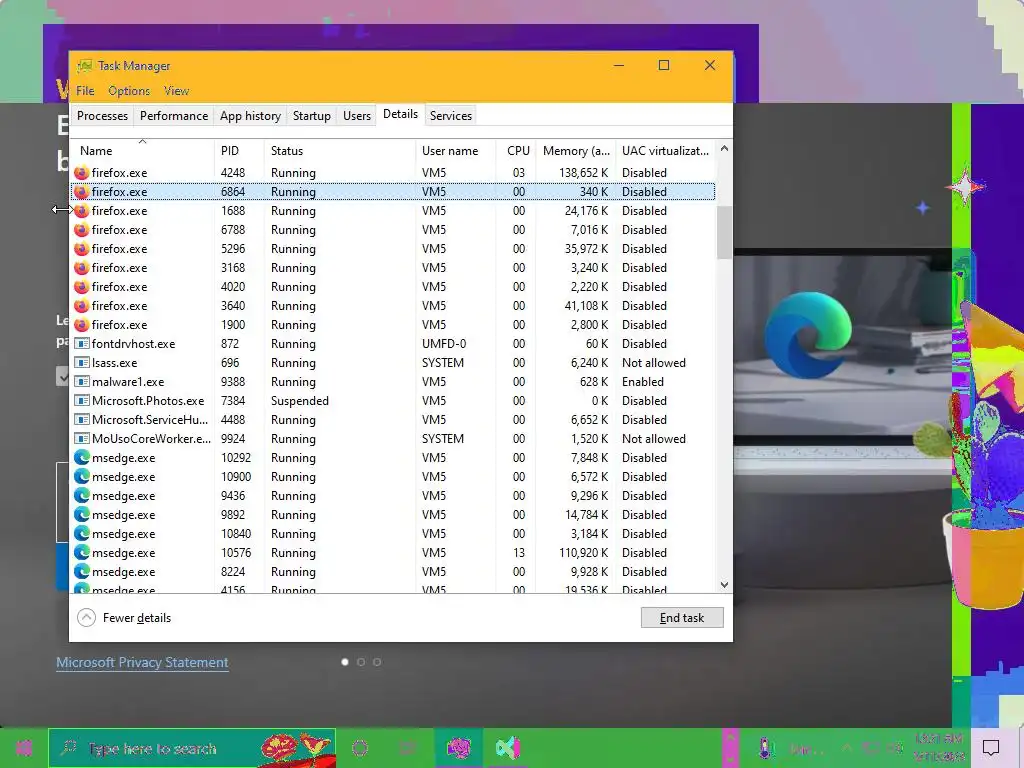1024x768 pixels.
Task: Click Edge icon in PID 10900 row
Action: 82,477
